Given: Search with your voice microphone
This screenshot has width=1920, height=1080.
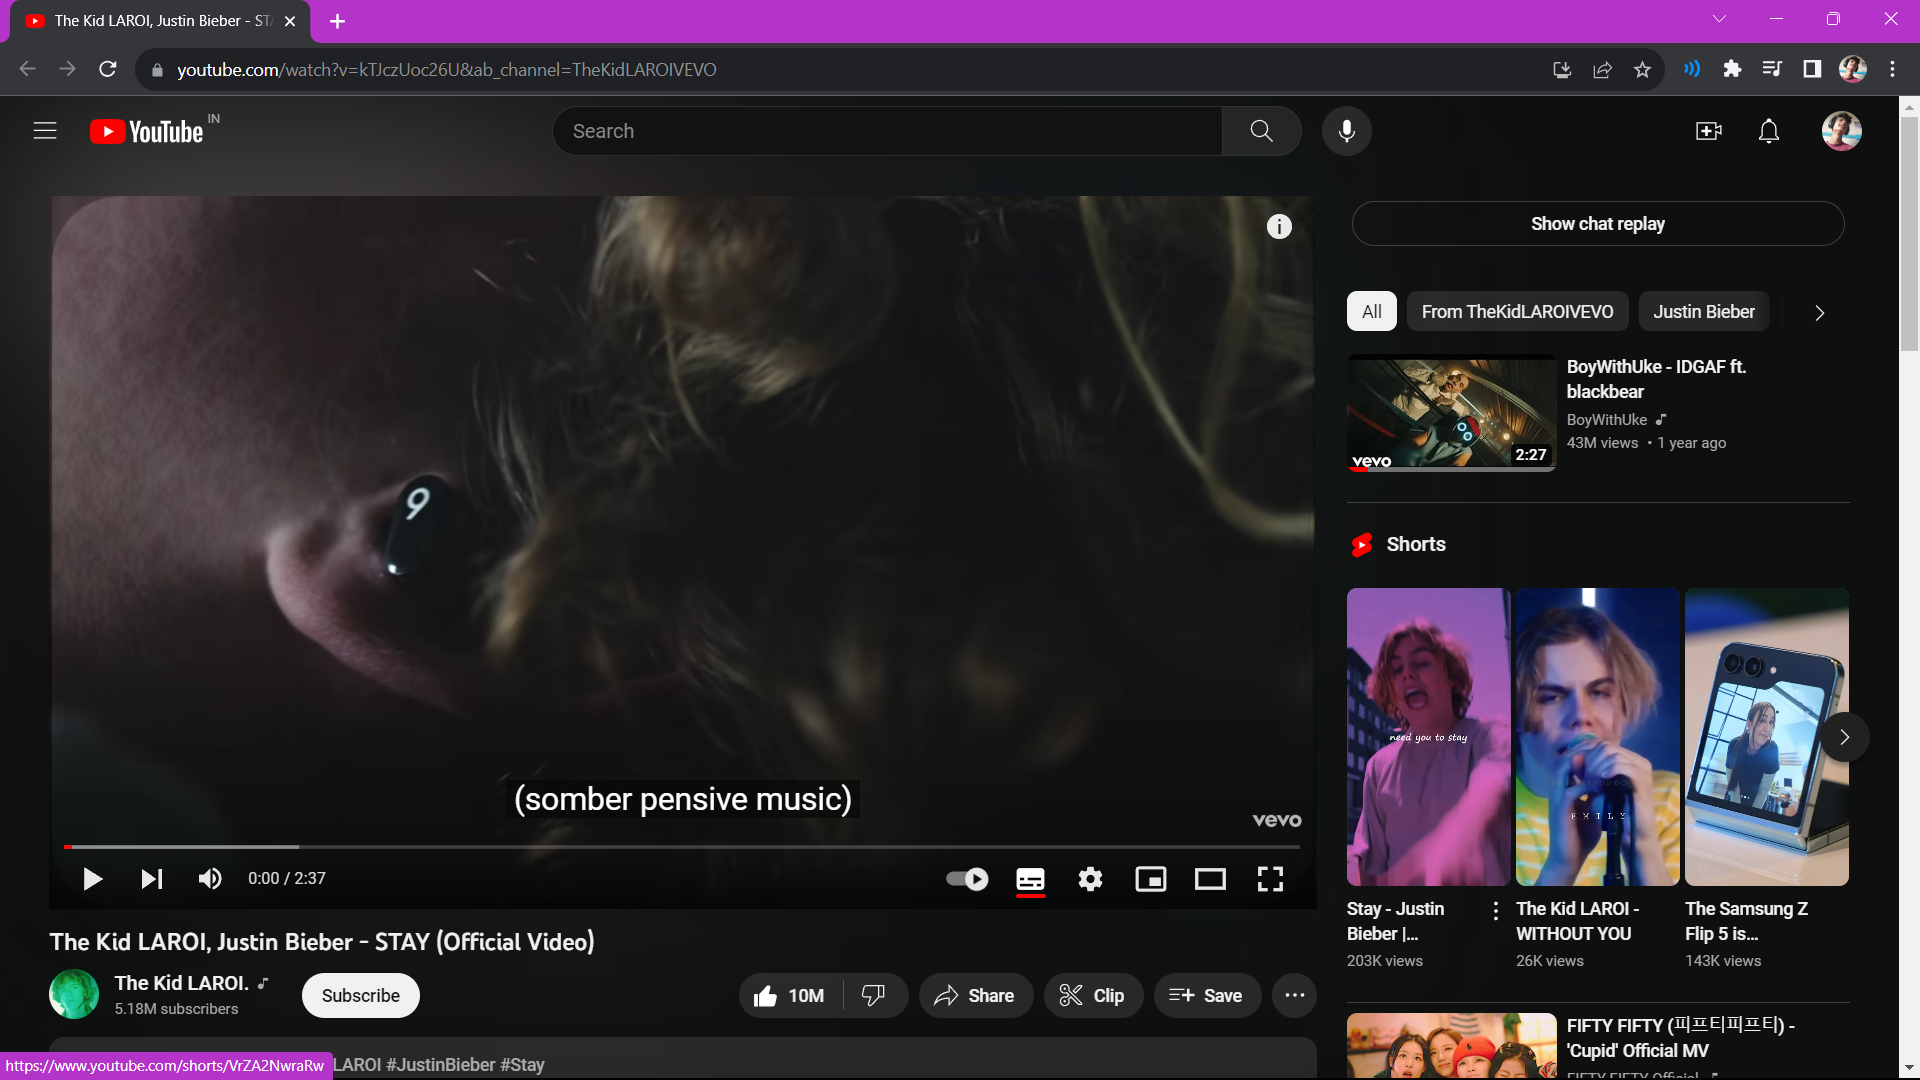Looking at the screenshot, I should coord(1346,131).
